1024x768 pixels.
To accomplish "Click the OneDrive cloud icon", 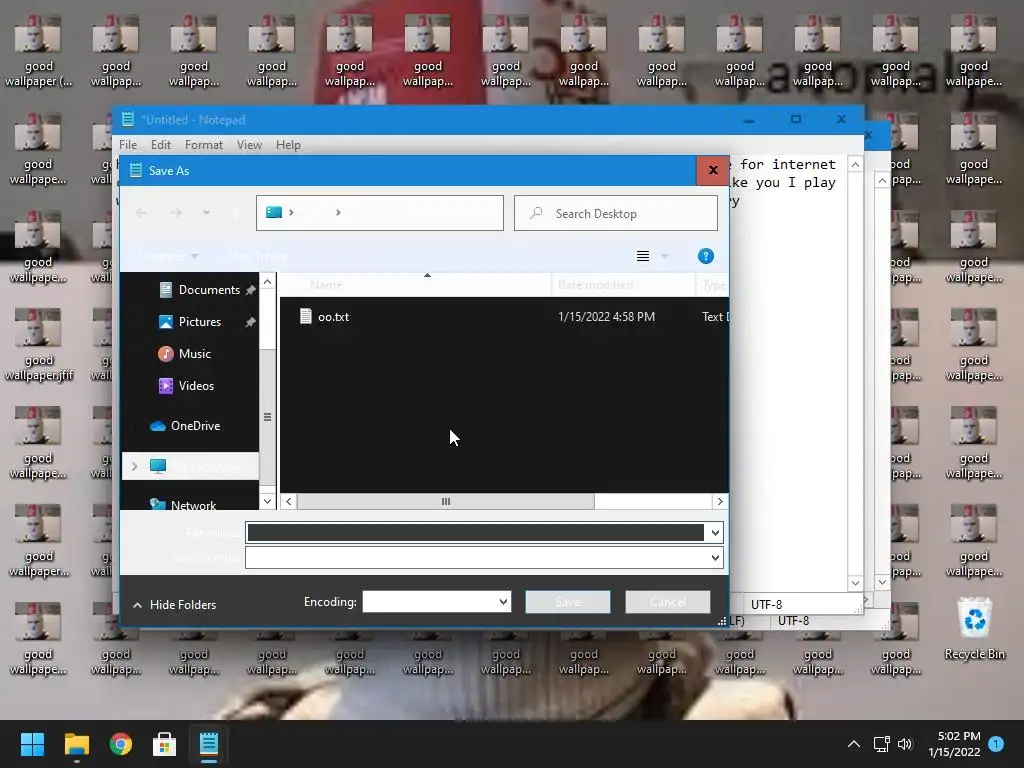I will (157, 426).
